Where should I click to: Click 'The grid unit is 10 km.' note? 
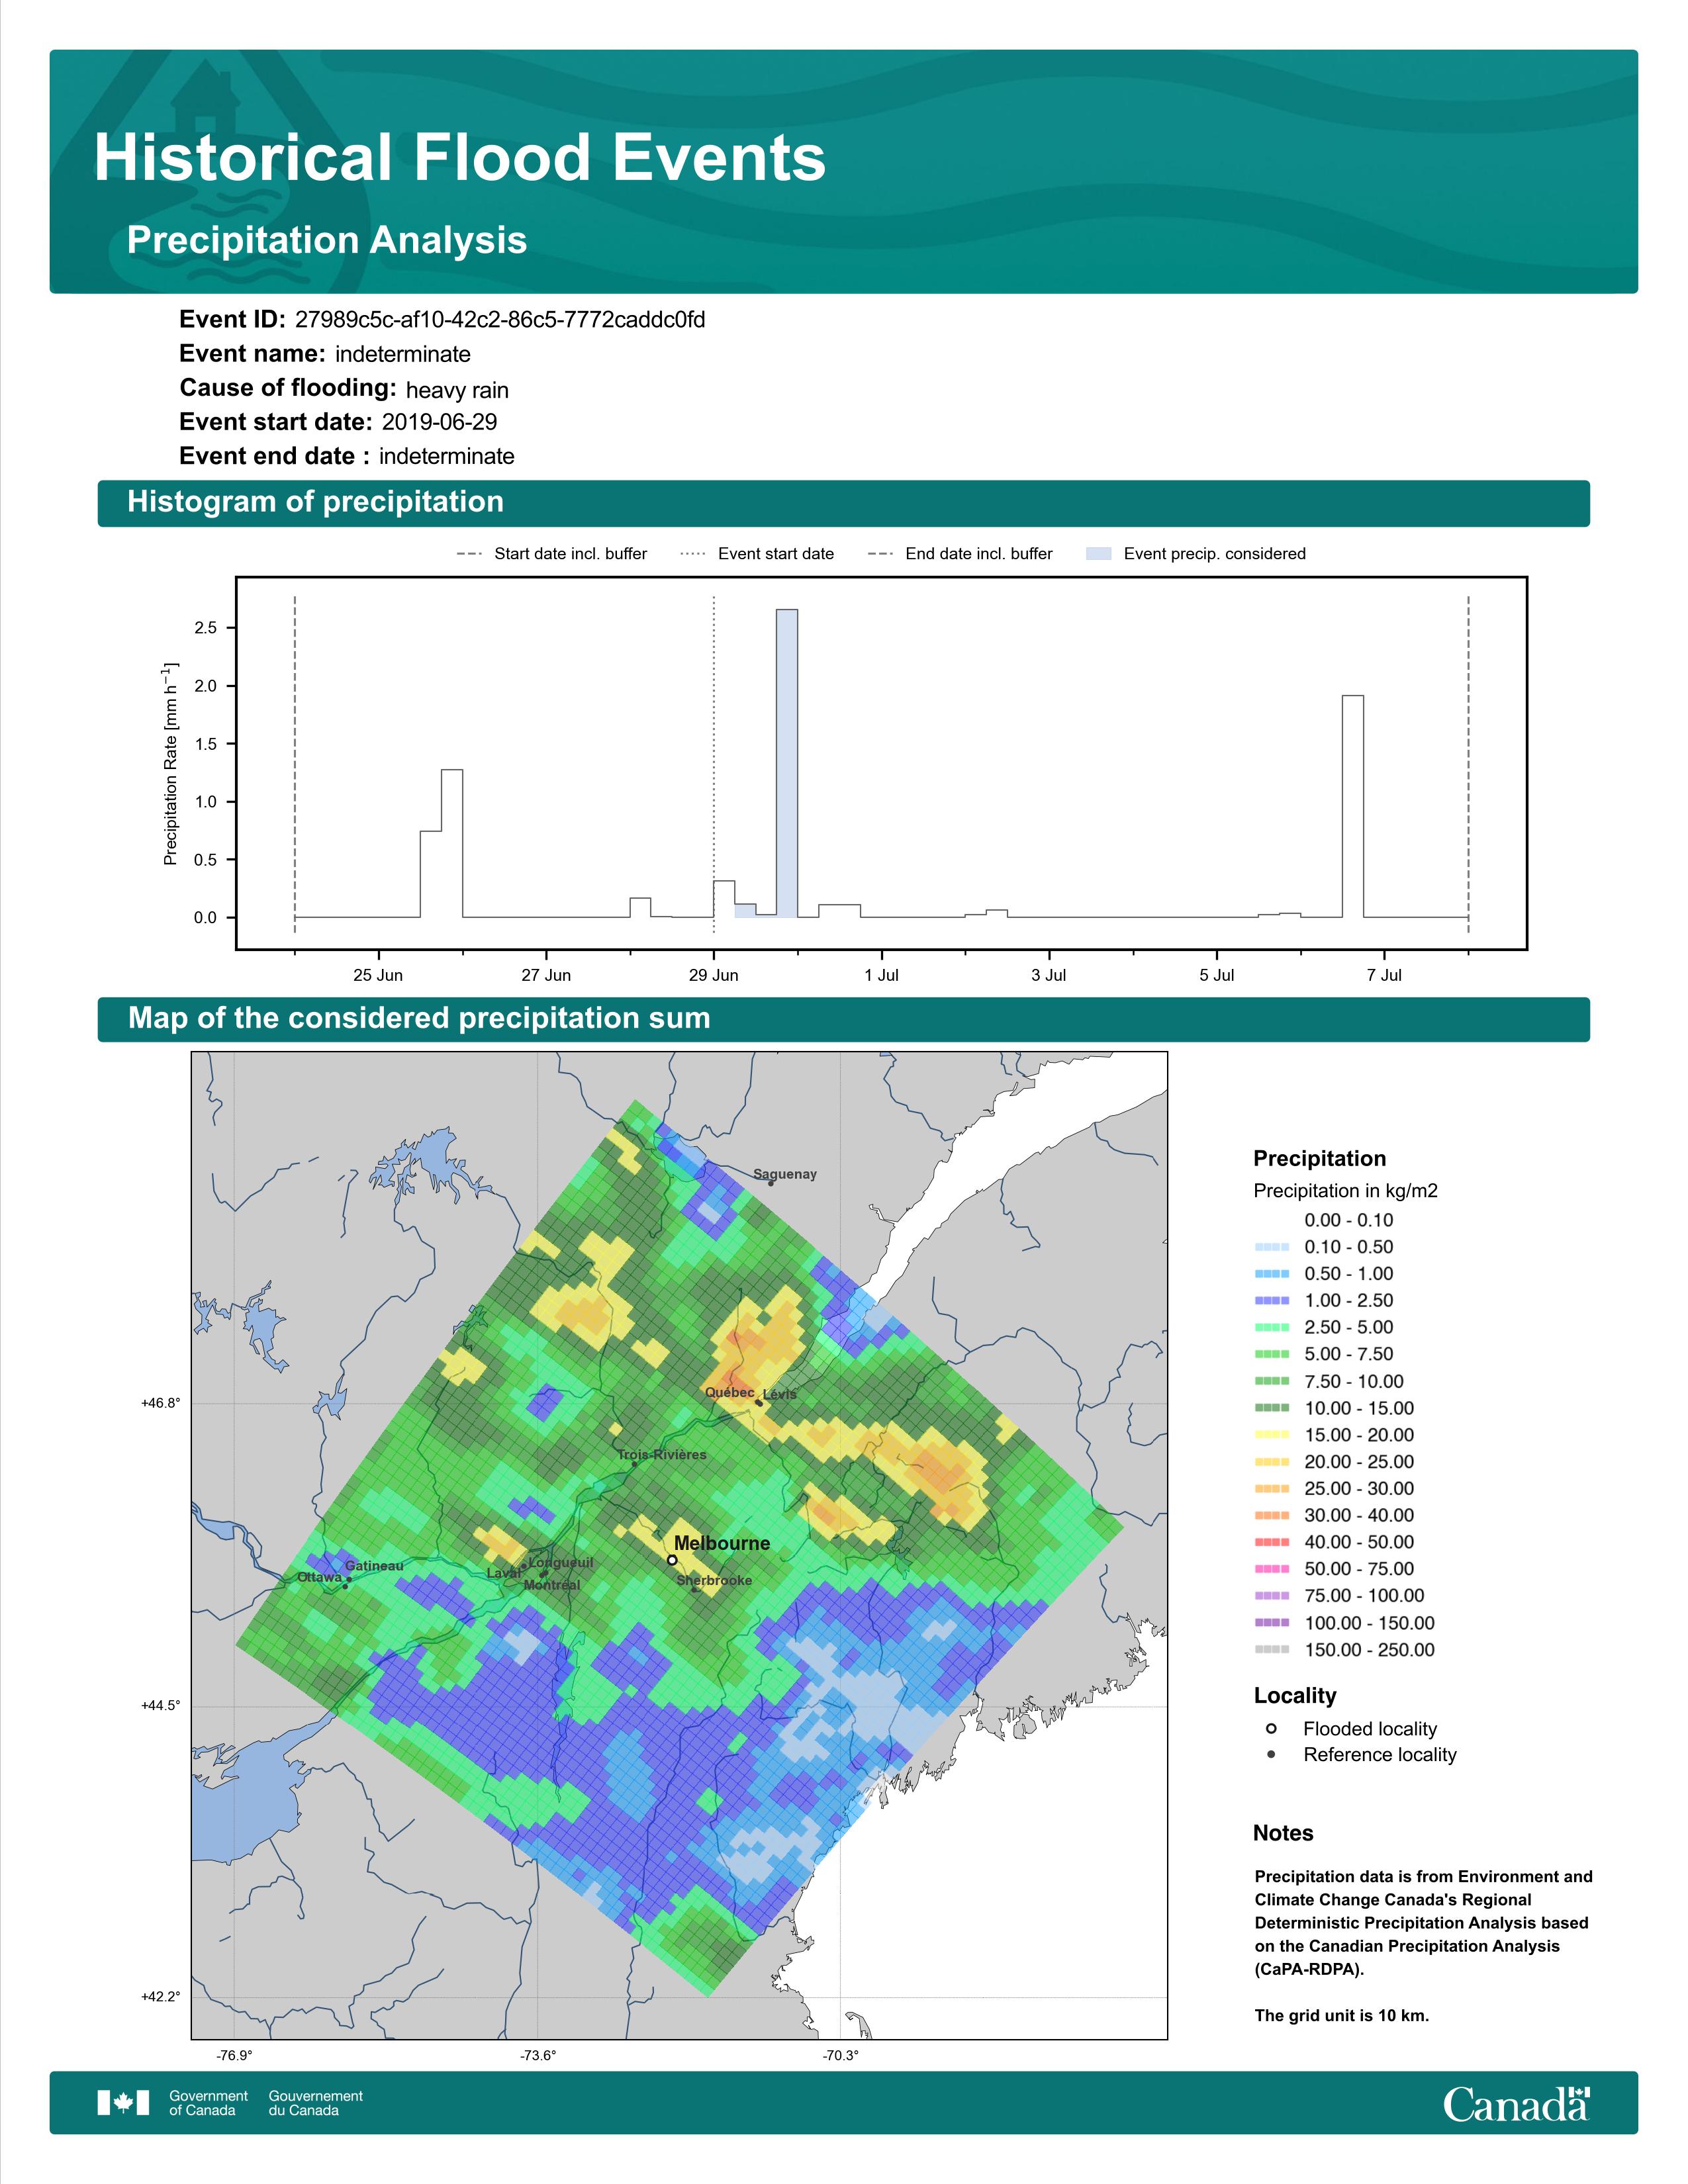tap(1342, 2015)
